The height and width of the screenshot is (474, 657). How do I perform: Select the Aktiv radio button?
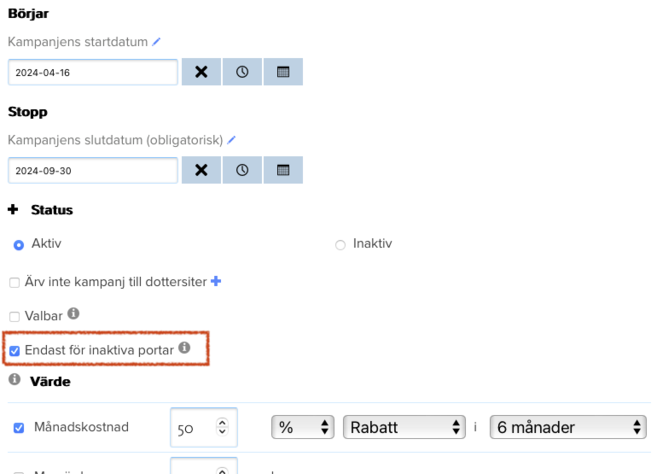point(18,245)
